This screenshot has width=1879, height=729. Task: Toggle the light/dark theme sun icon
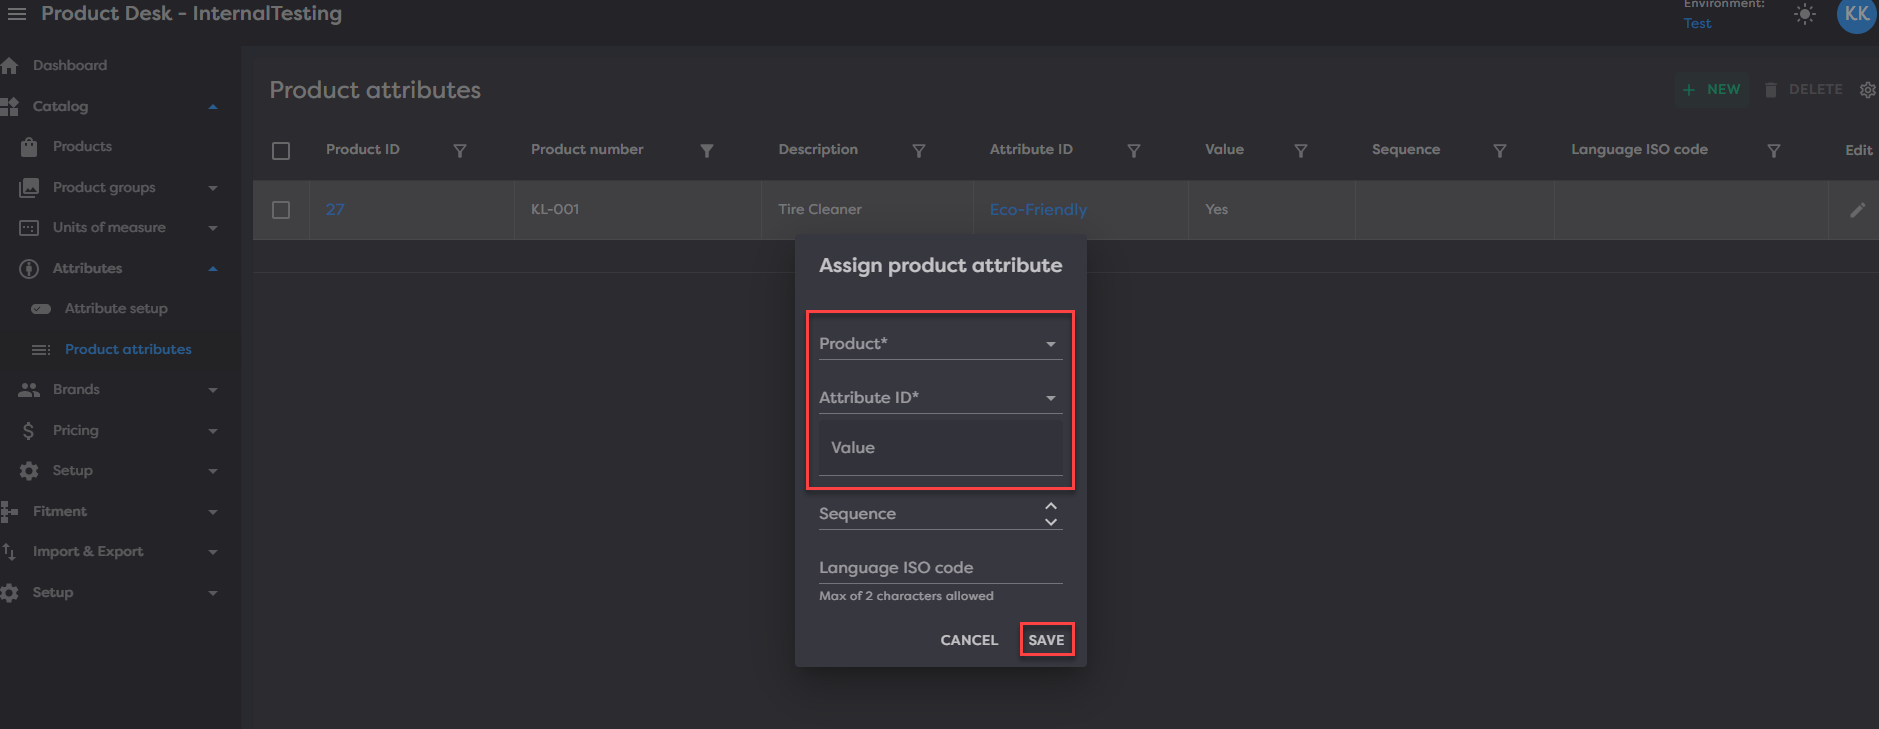click(x=1804, y=15)
